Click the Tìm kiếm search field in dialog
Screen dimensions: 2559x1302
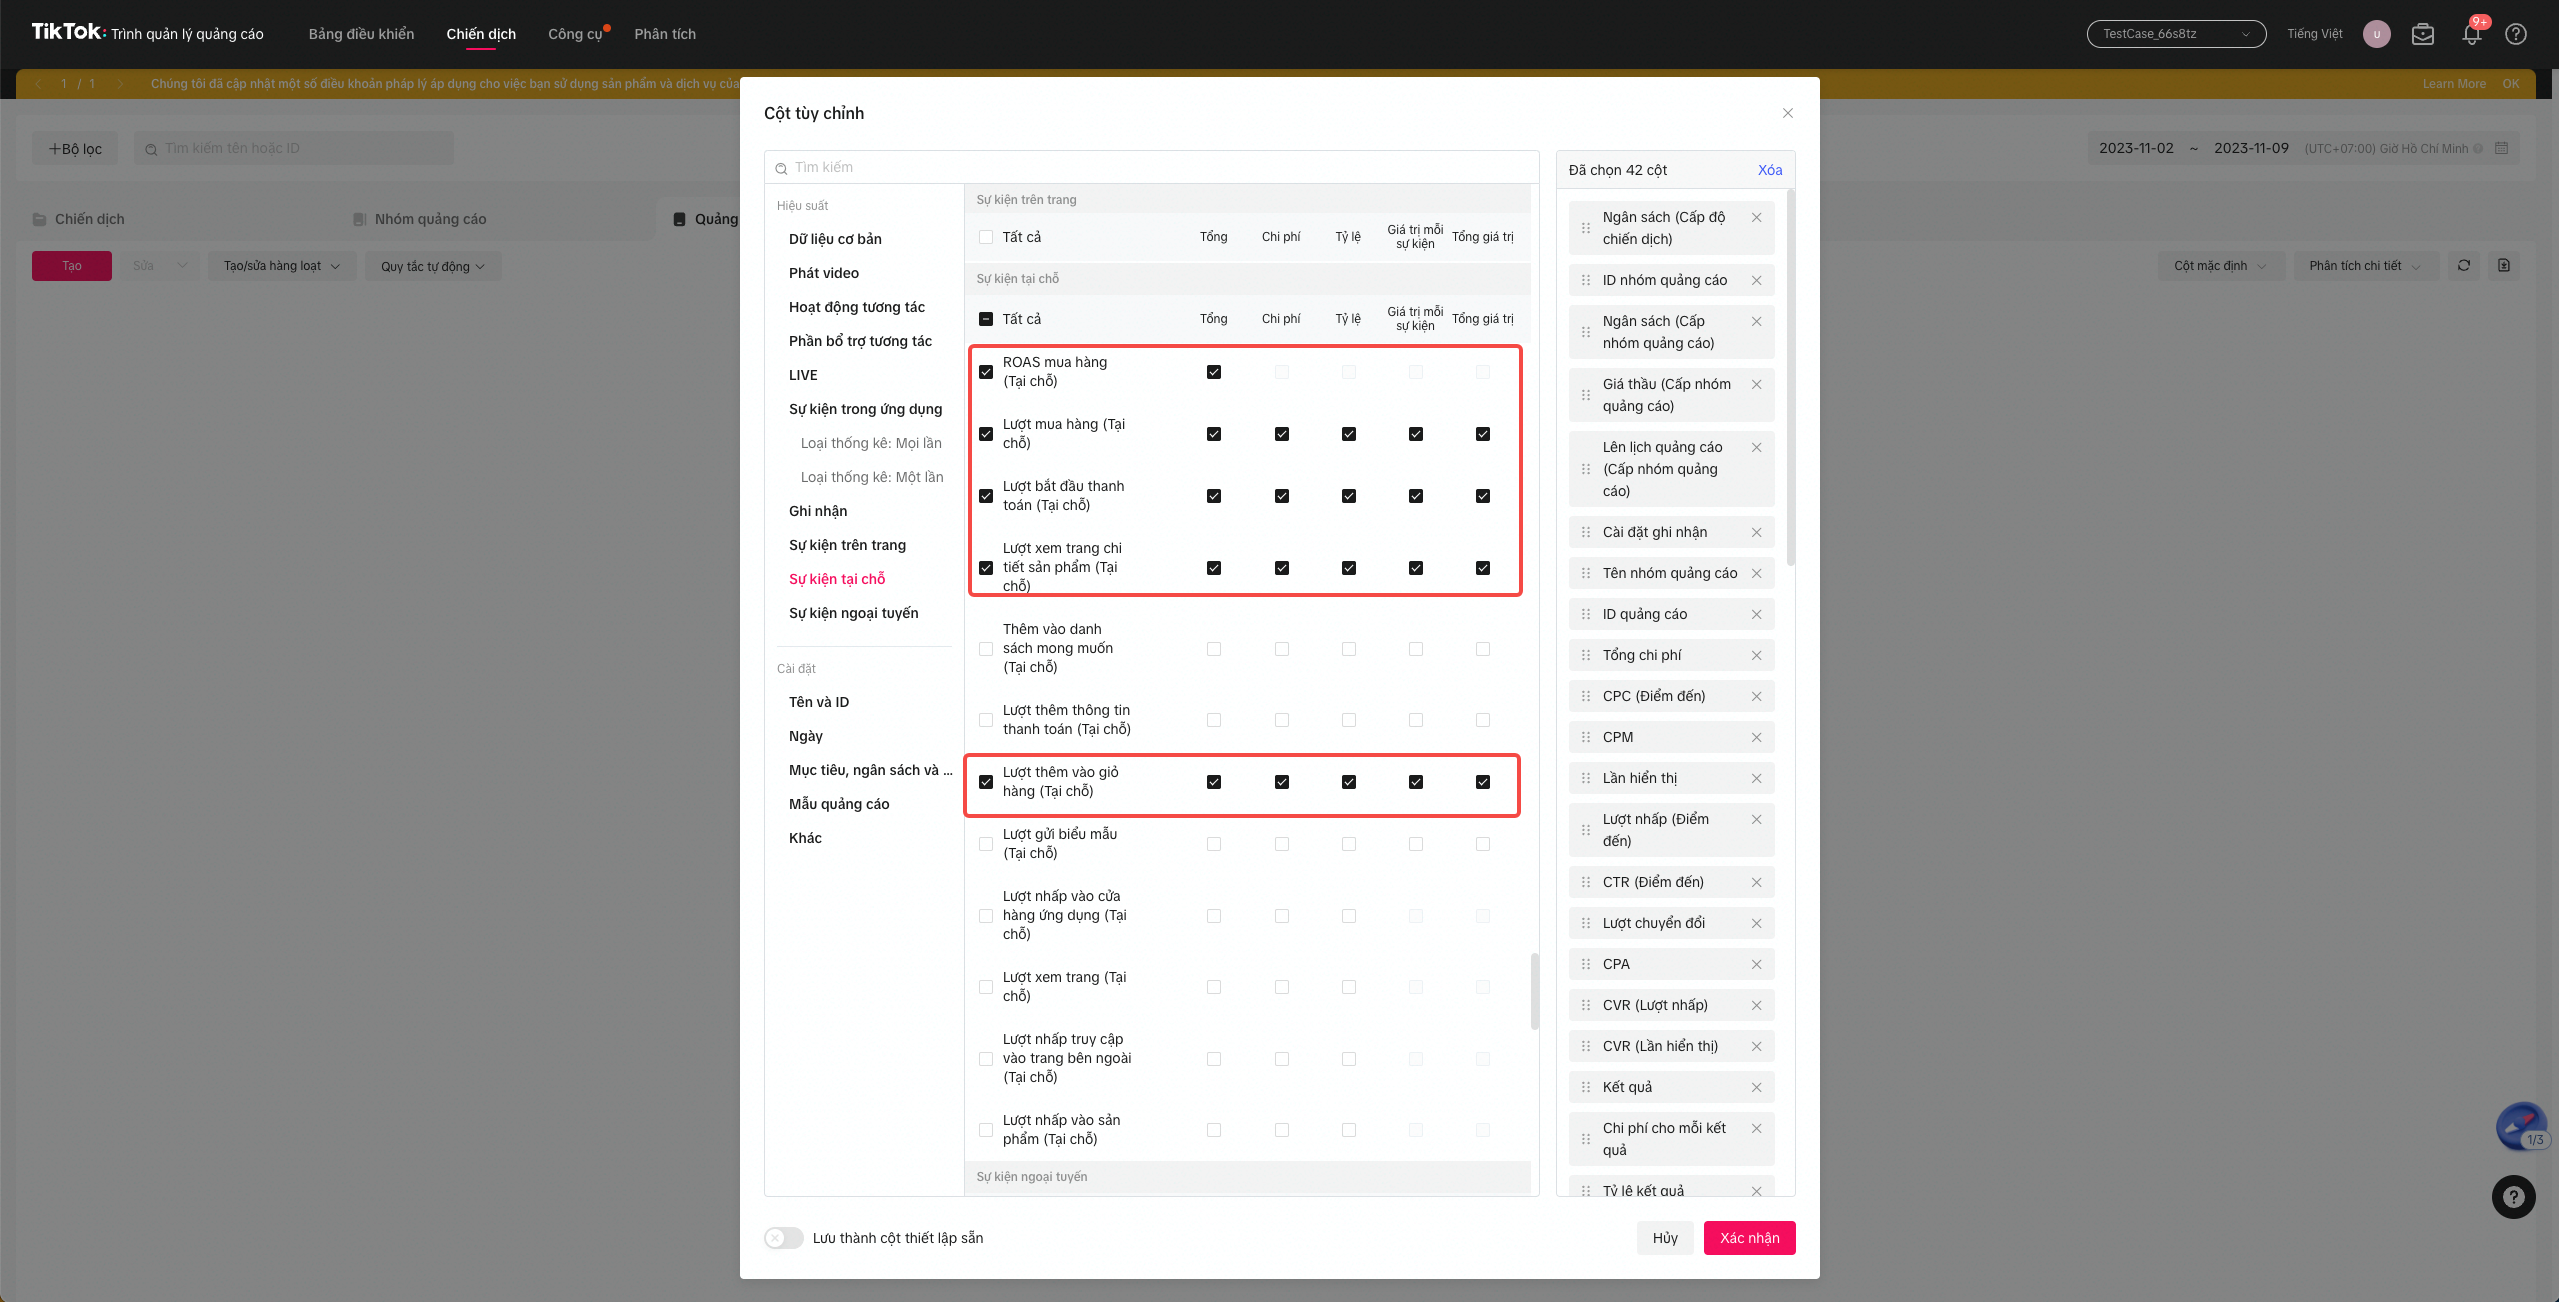pos(1150,167)
